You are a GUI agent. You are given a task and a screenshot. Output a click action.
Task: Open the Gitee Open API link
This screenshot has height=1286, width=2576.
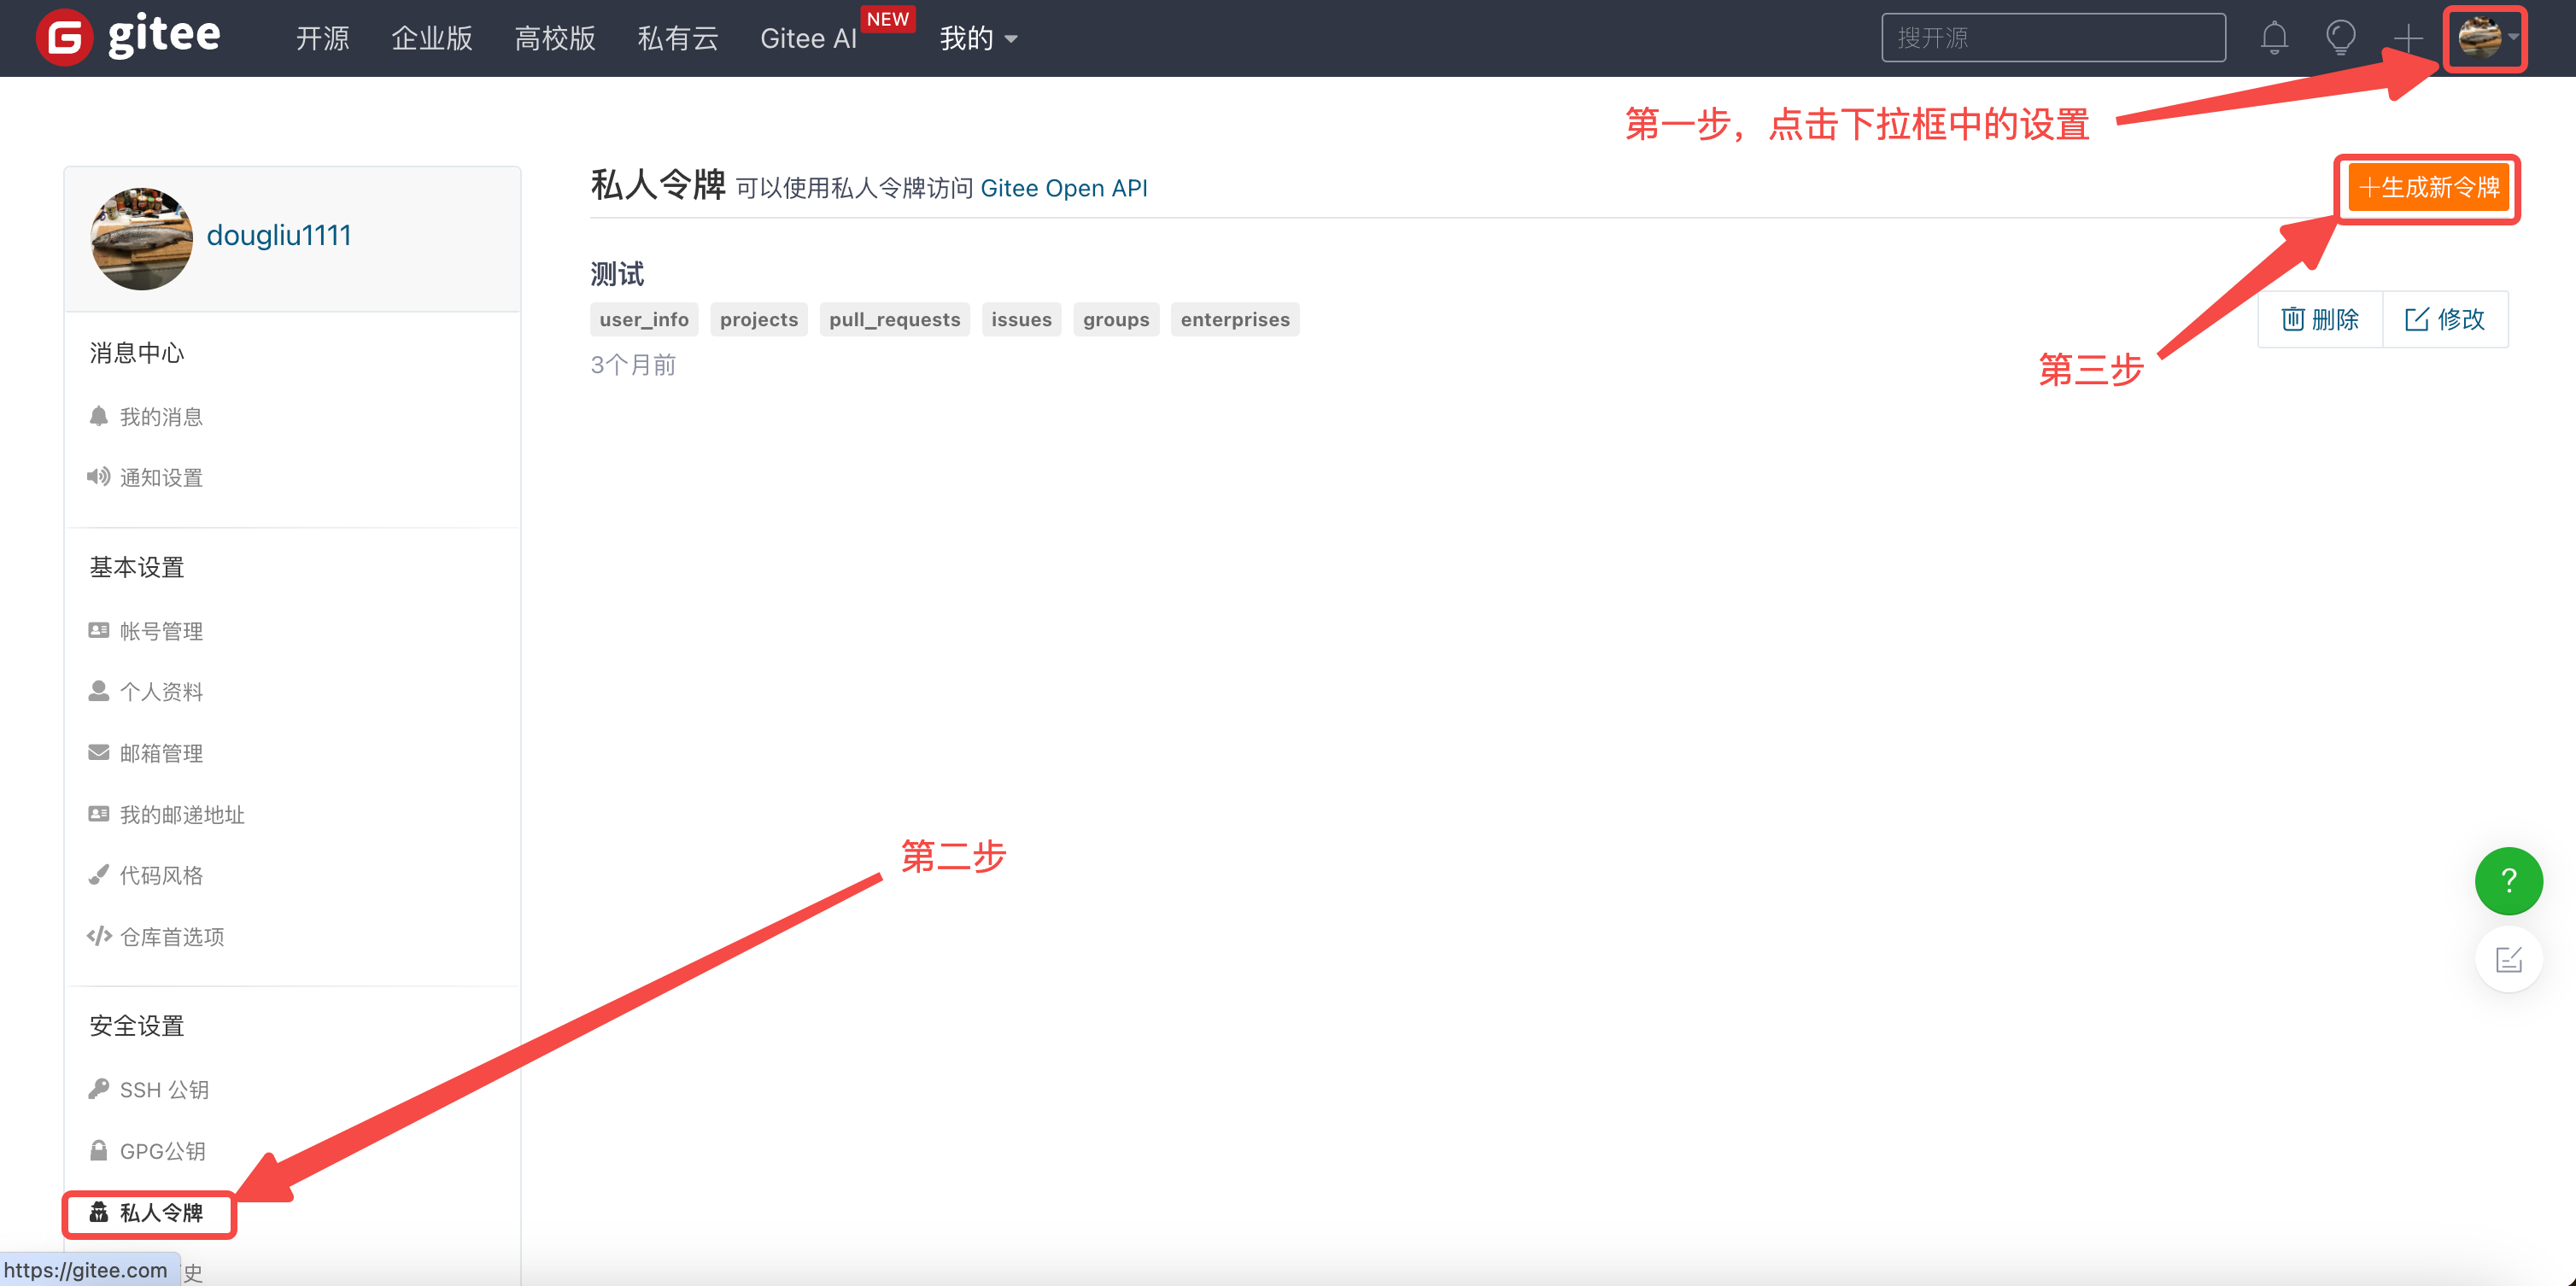(1064, 188)
